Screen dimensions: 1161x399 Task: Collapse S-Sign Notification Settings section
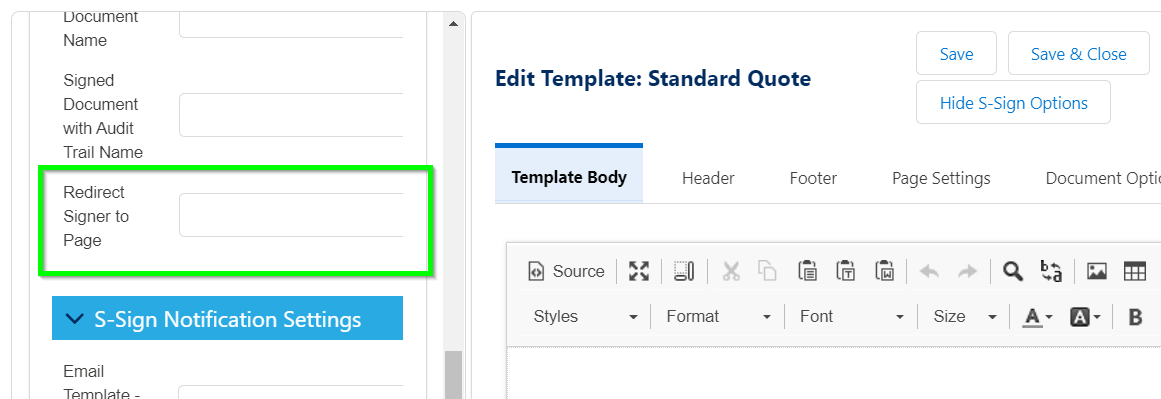point(227,318)
